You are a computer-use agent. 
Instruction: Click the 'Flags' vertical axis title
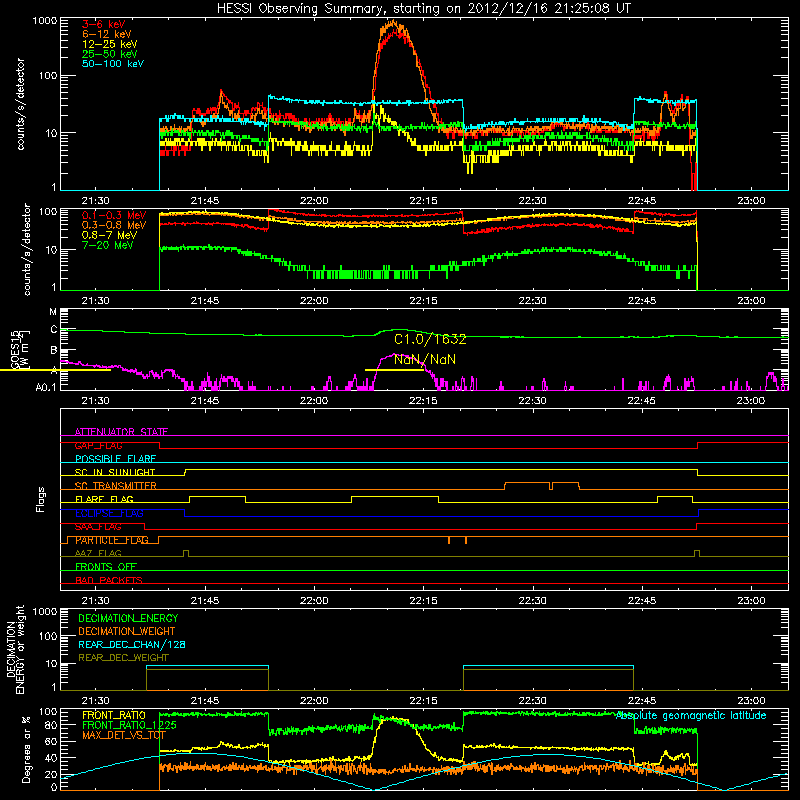41,500
